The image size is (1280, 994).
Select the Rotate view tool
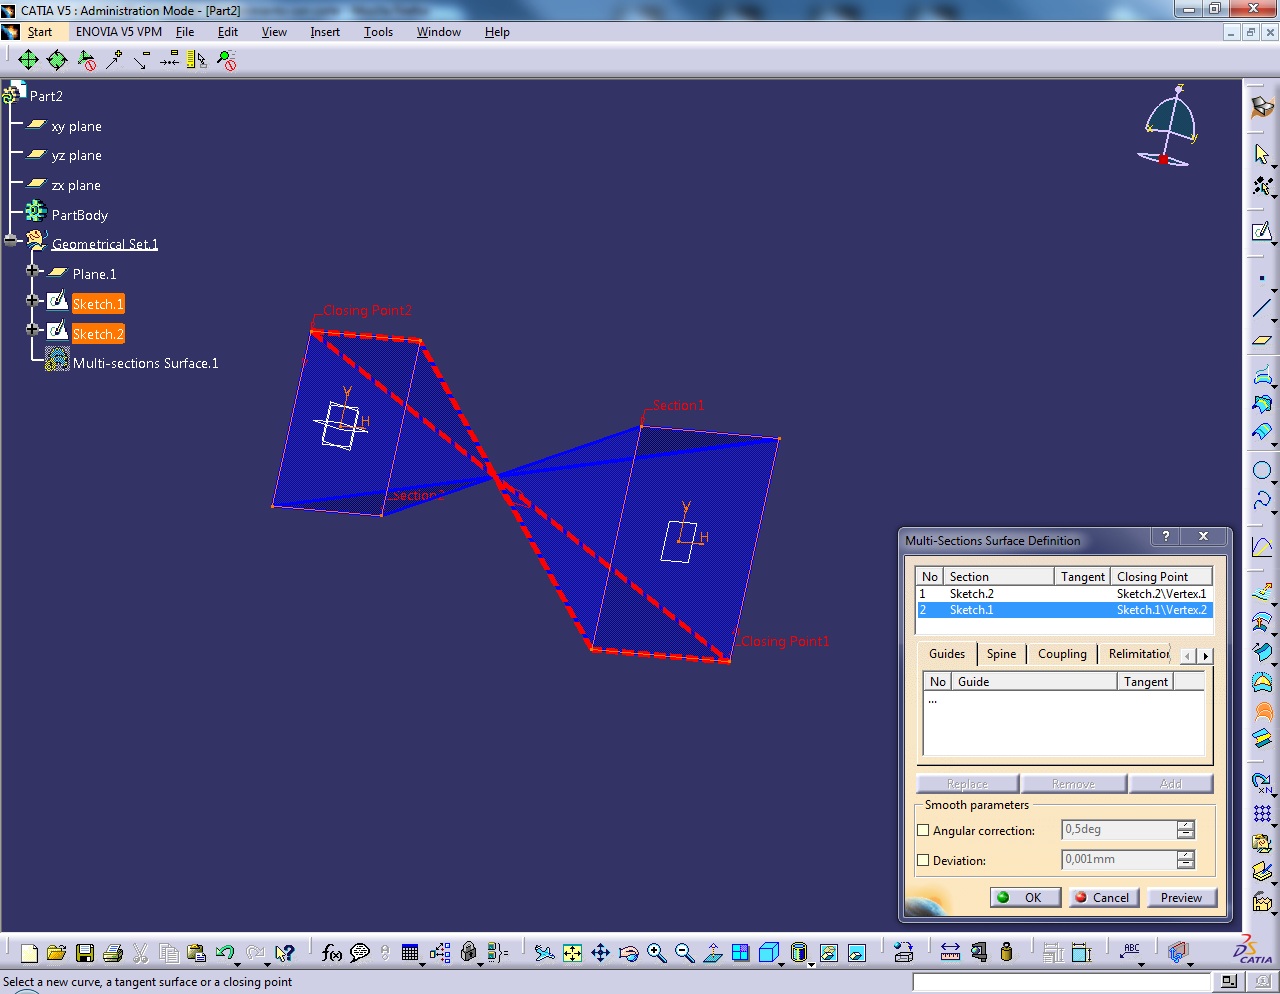628,953
